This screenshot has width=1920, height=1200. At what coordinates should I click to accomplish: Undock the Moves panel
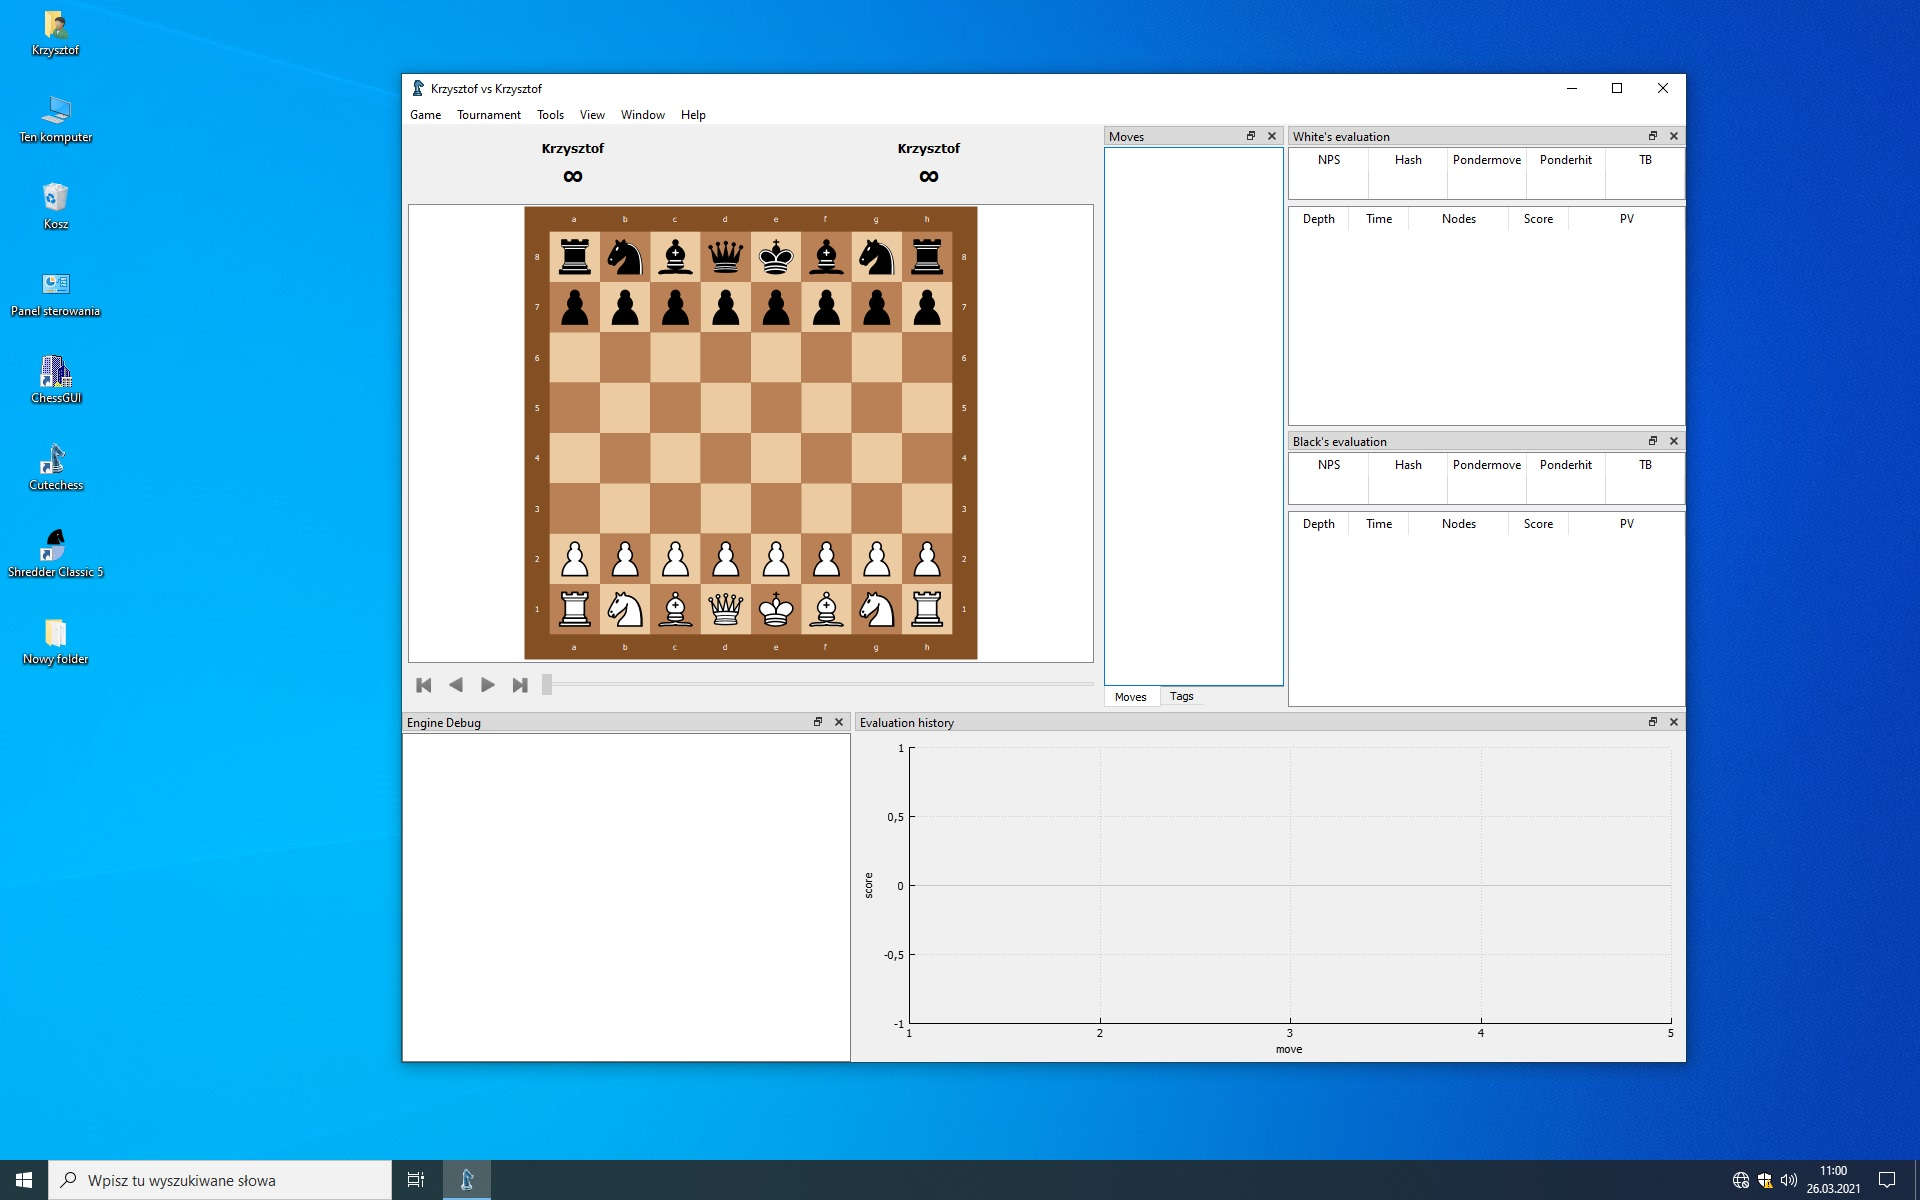click(1250, 136)
